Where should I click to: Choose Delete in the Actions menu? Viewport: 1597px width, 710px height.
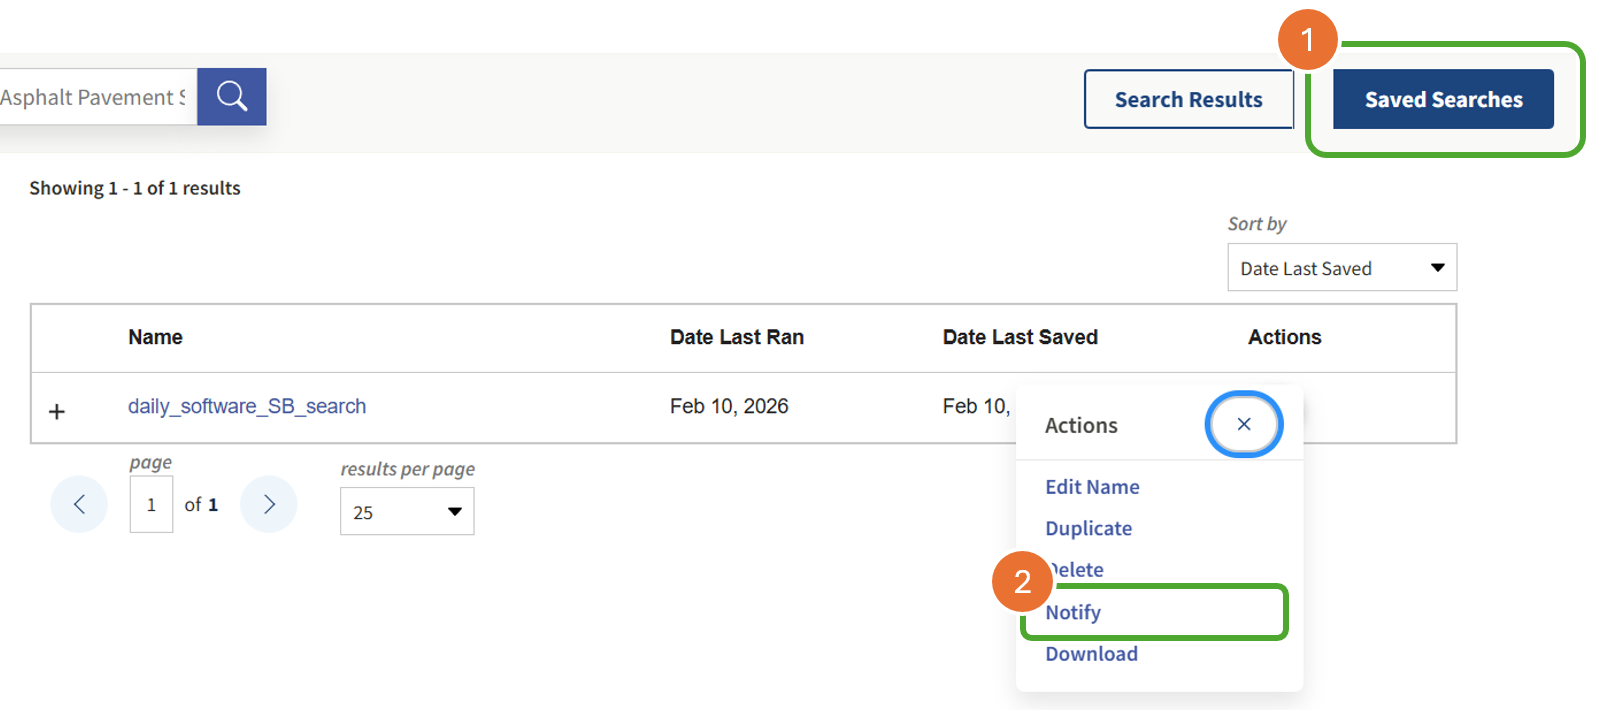[x=1075, y=570]
